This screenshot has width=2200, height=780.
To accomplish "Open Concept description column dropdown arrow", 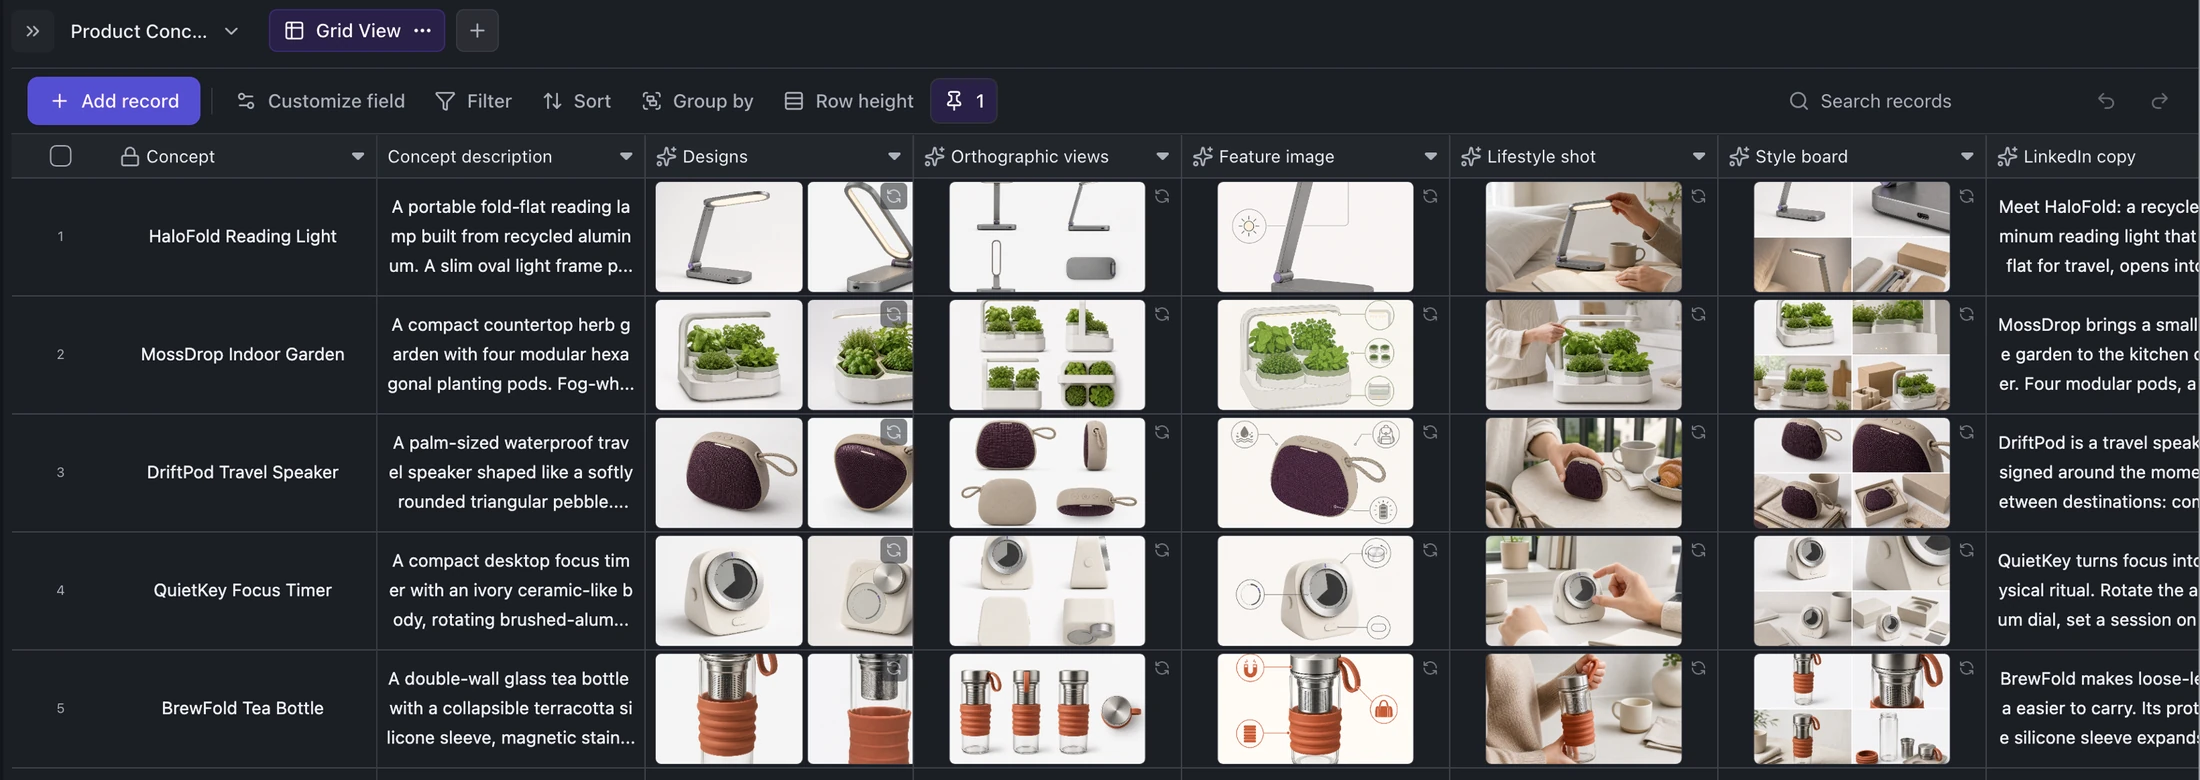I will pyautogui.click(x=626, y=157).
